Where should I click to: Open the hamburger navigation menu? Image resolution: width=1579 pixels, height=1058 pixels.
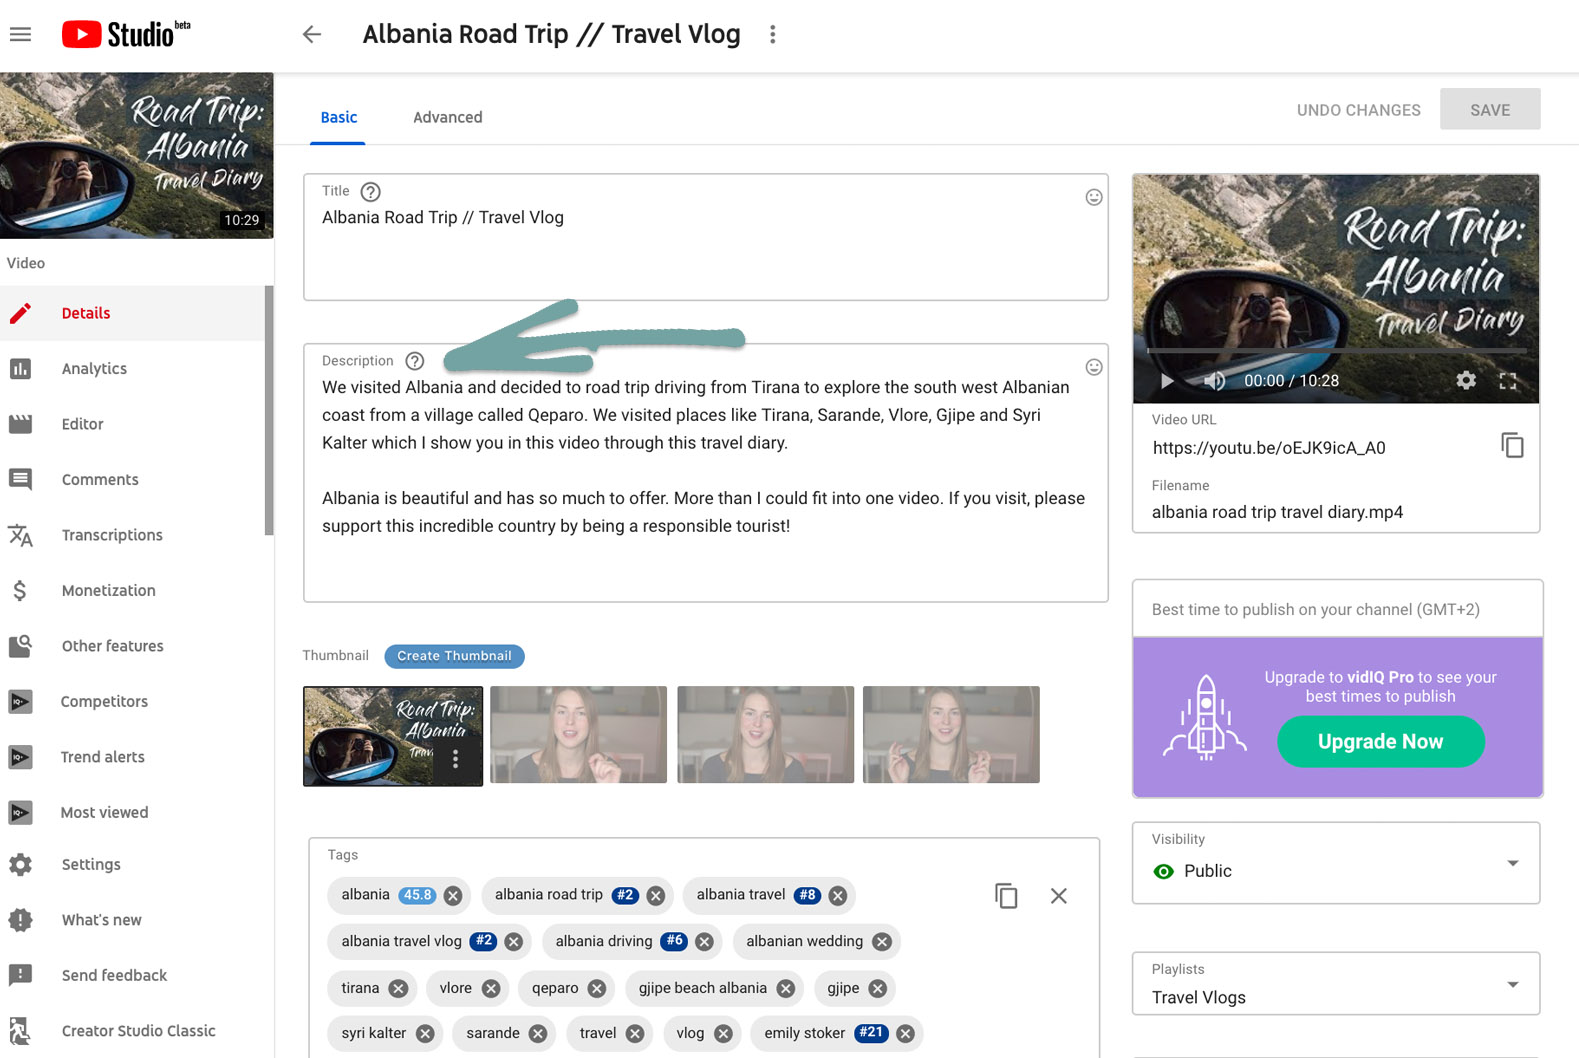[20, 34]
